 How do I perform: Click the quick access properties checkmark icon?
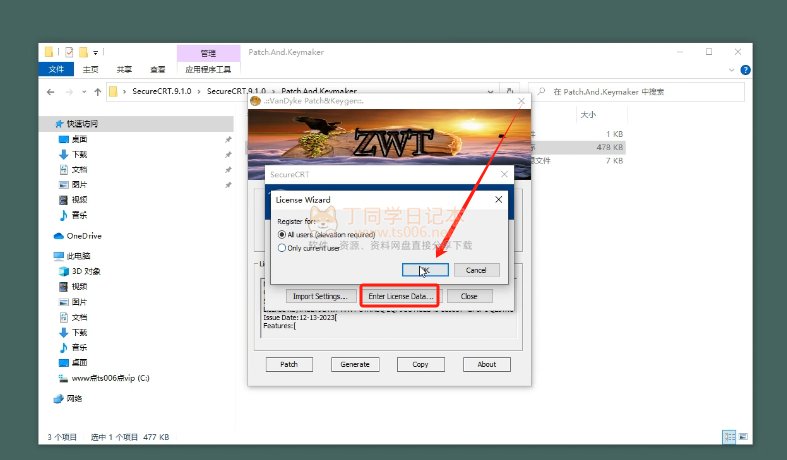pyautogui.click(x=69, y=52)
